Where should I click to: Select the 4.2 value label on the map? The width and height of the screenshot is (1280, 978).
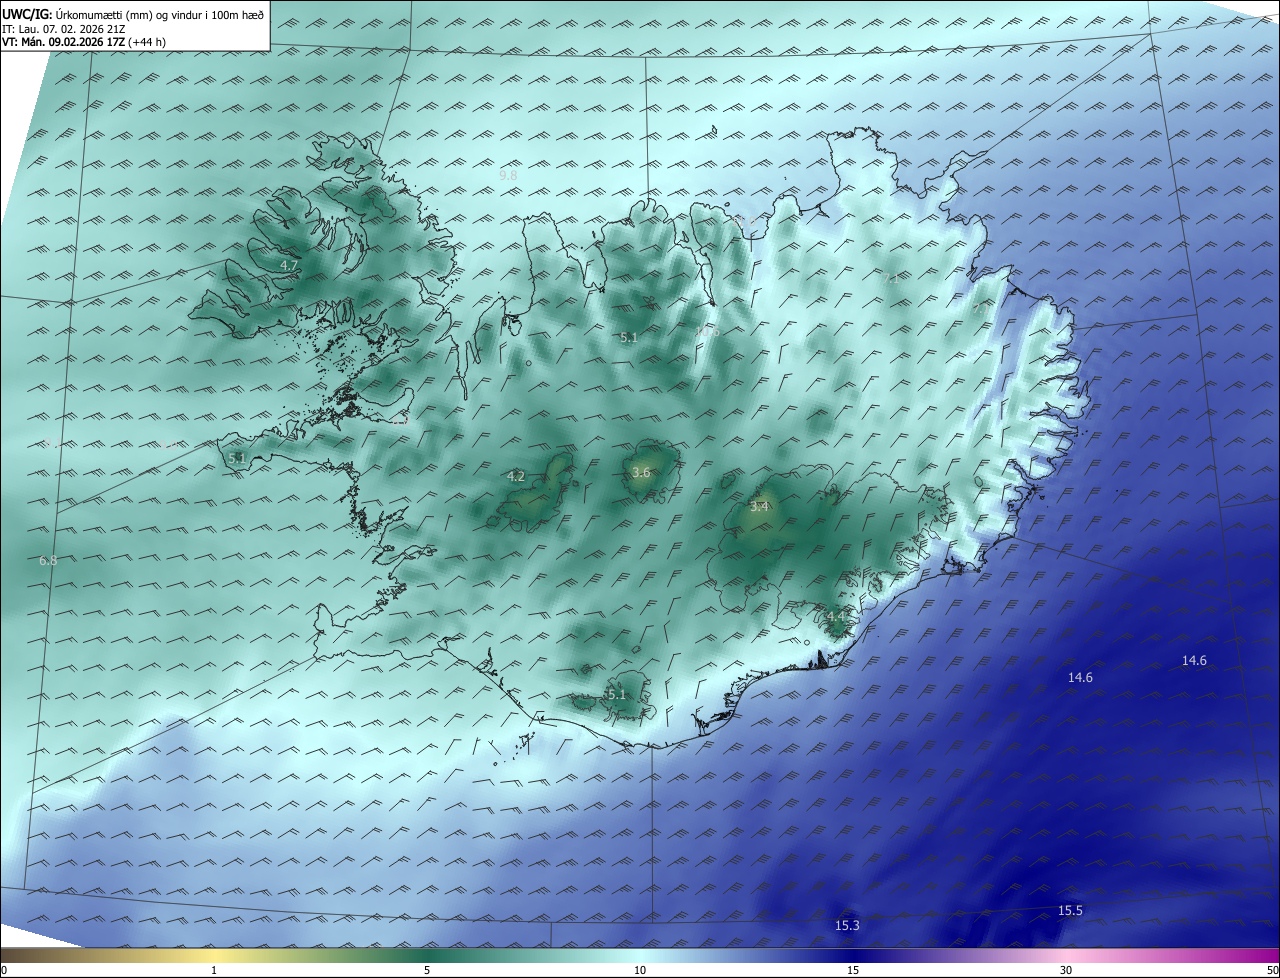516,477
